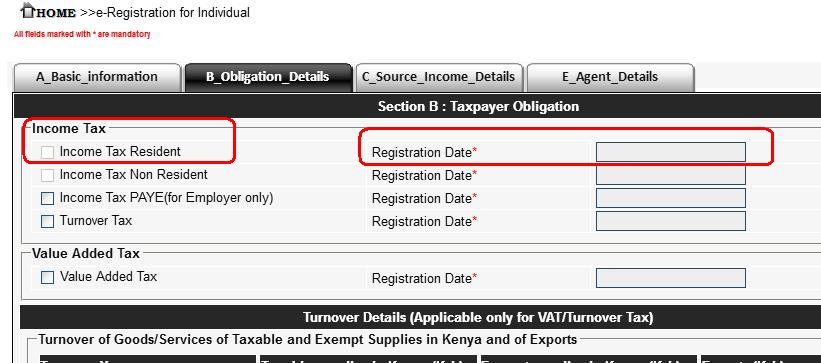The width and height of the screenshot is (821, 363).
Task: Click the house icon beside HOME
Action: click(x=28, y=9)
